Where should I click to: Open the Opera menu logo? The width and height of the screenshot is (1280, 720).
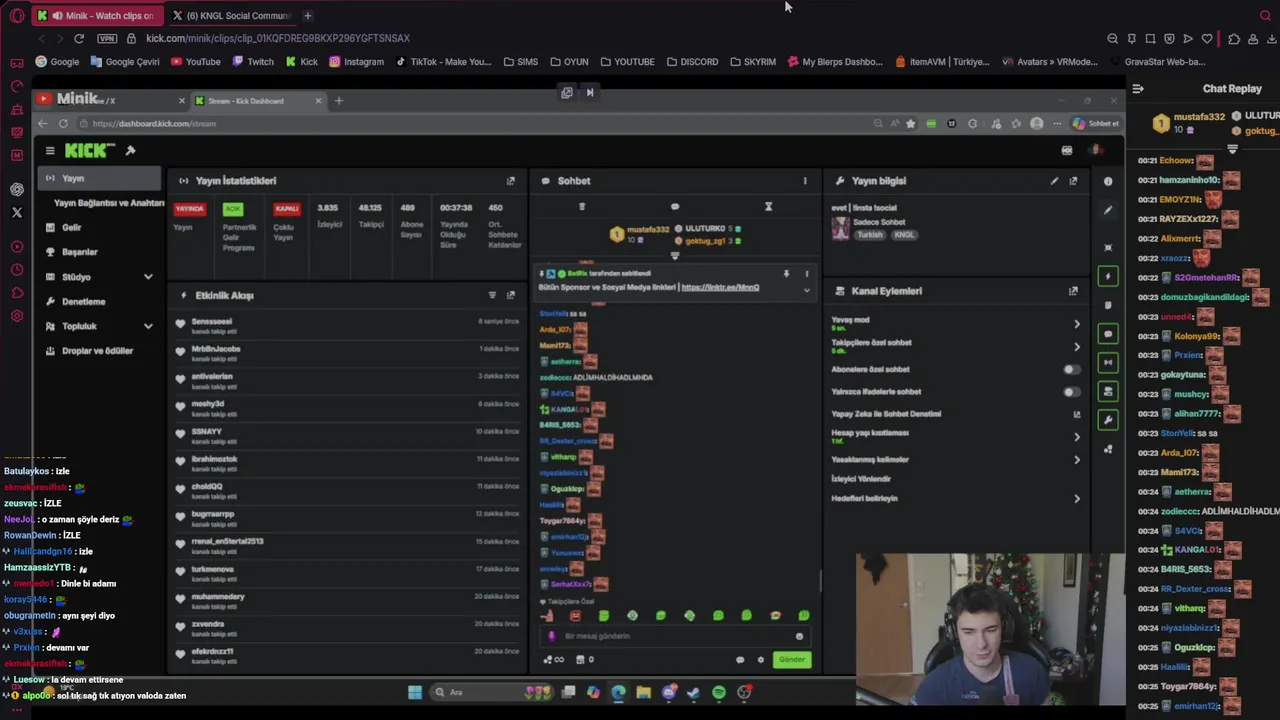[17, 15]
